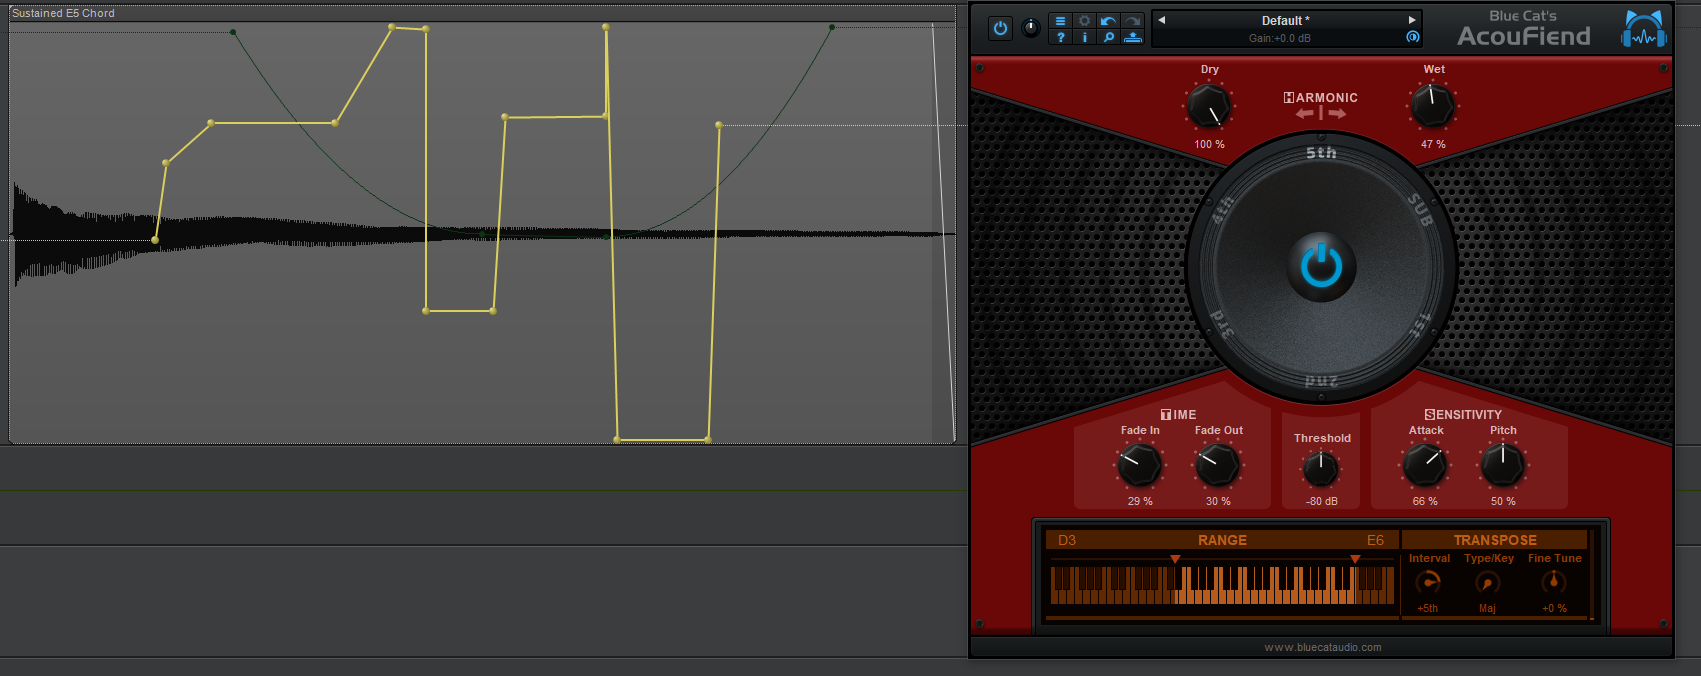Select the 5th harmonic on speaker

click(x=1321, y=153)
